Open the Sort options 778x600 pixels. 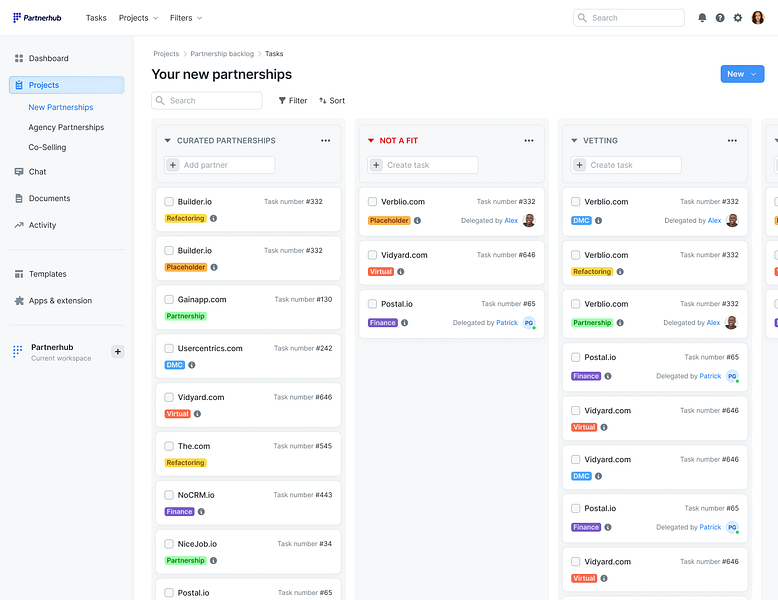pyautogui.click(x=332, y=101)
